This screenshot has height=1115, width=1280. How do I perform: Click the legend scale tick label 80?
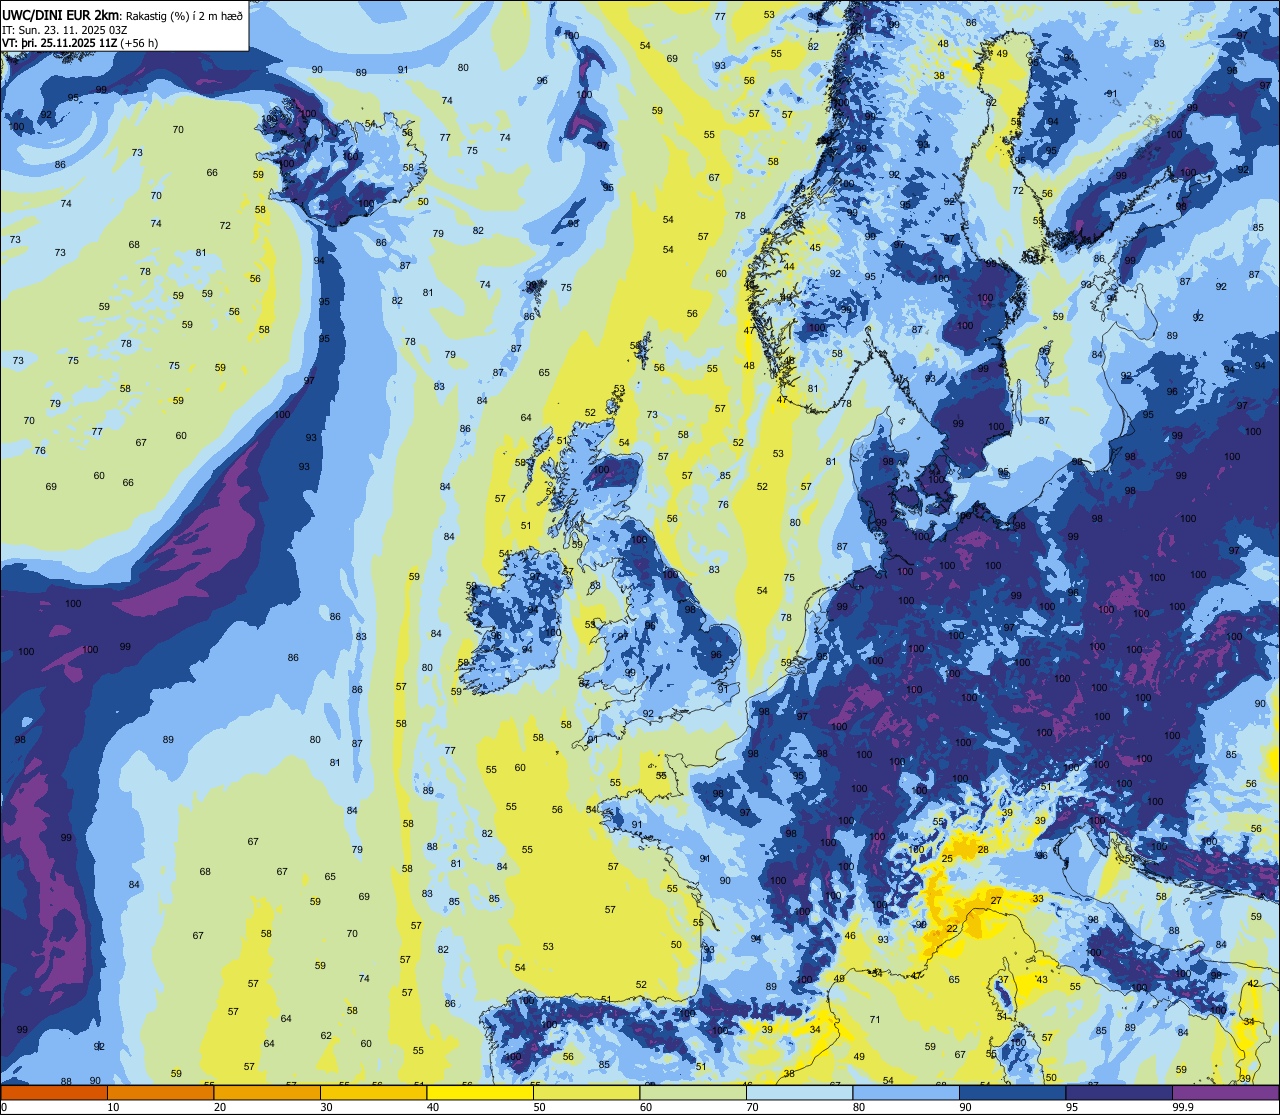click(859, 1106)
